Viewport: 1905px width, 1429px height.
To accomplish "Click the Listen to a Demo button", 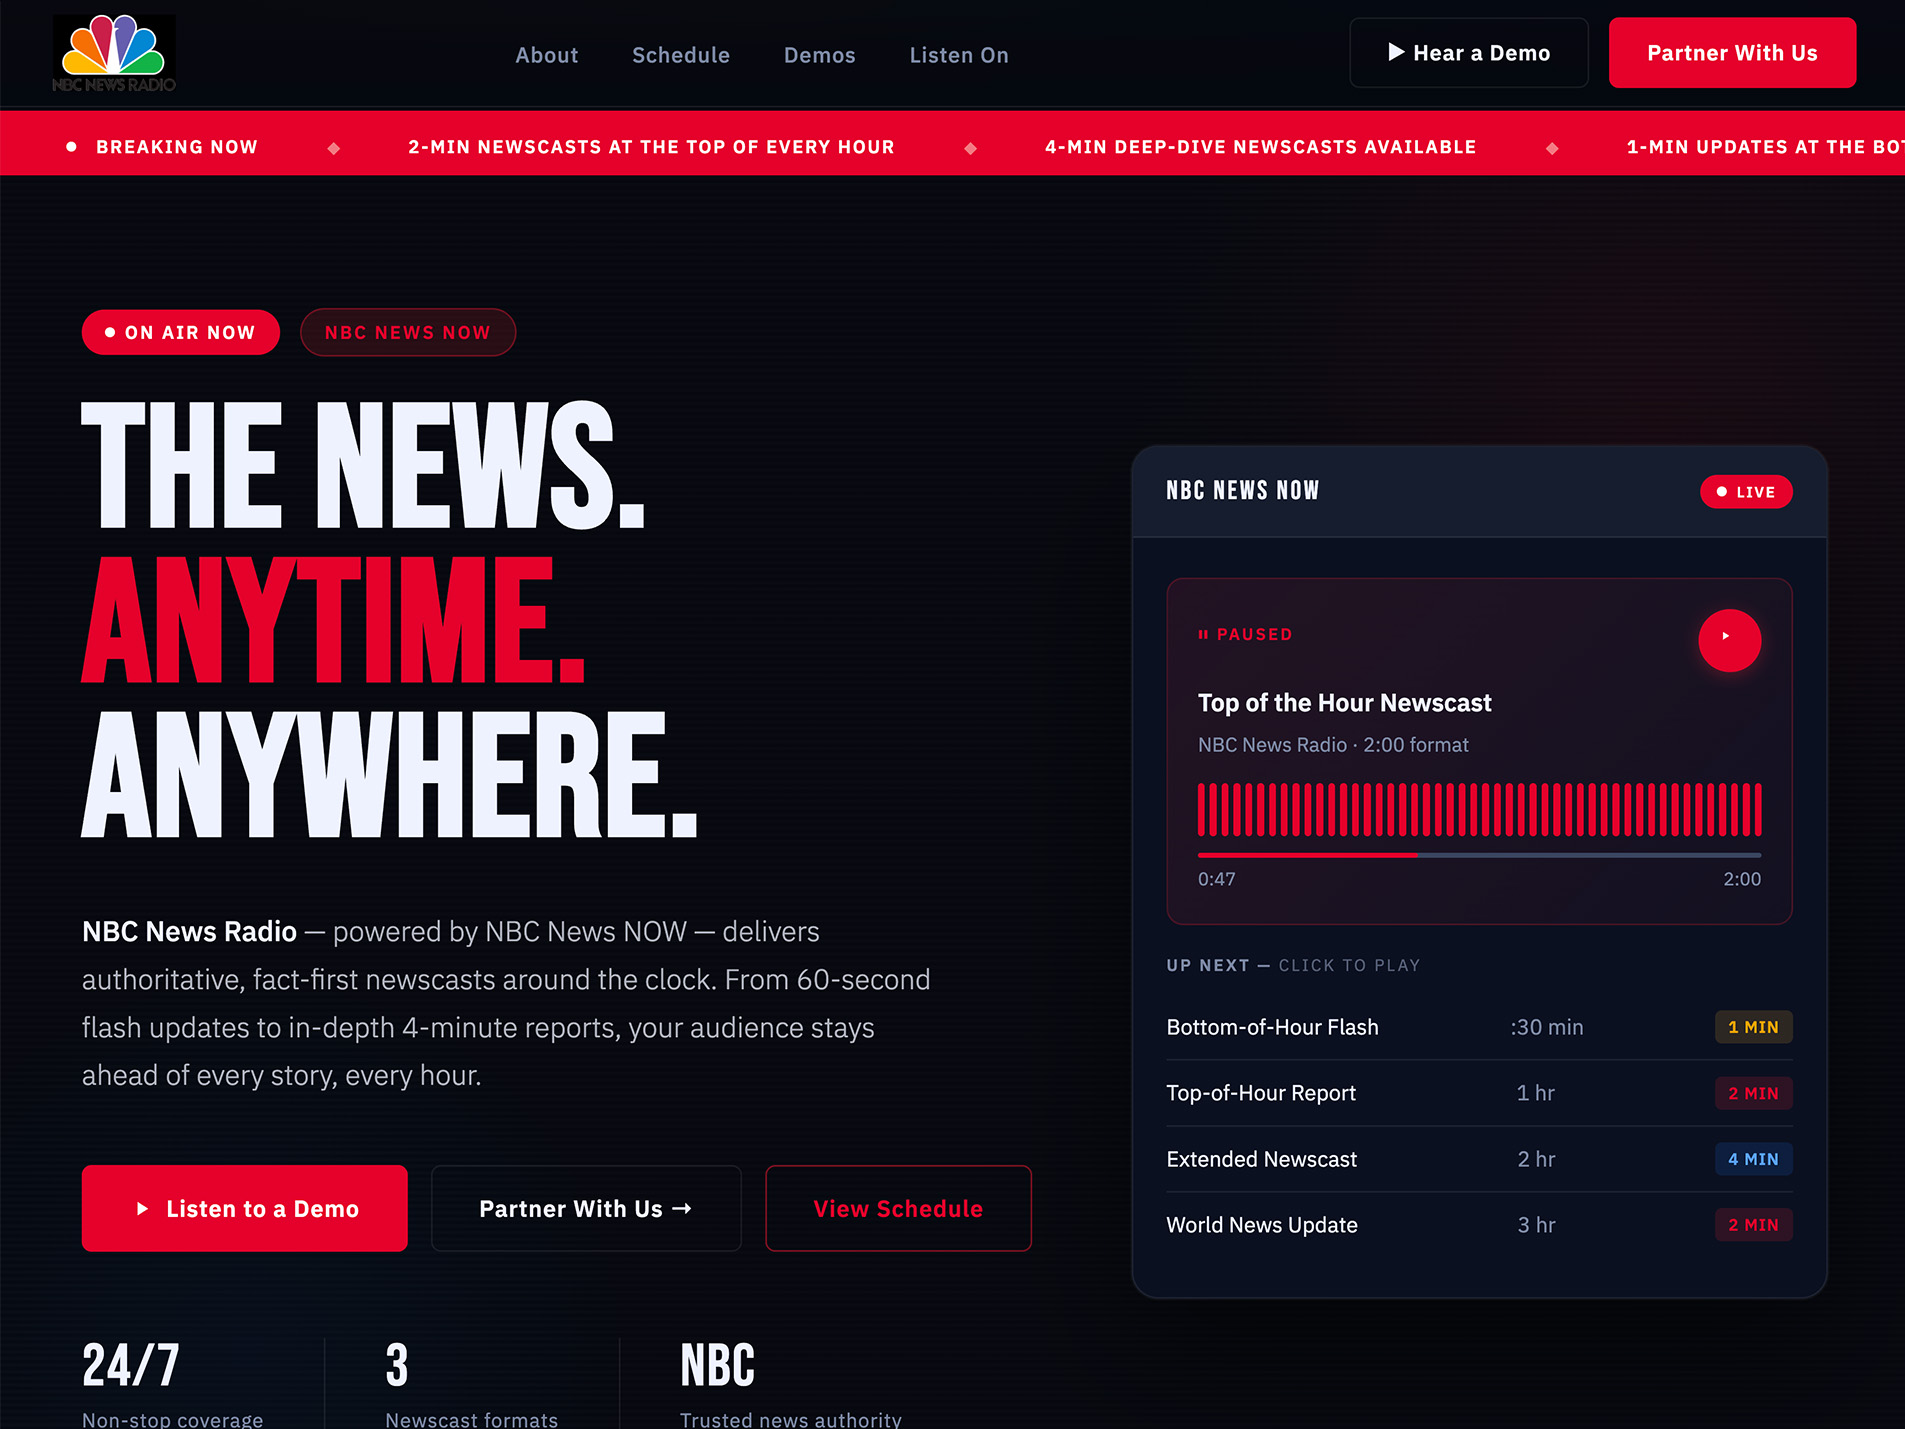I will pos(244,1208).
